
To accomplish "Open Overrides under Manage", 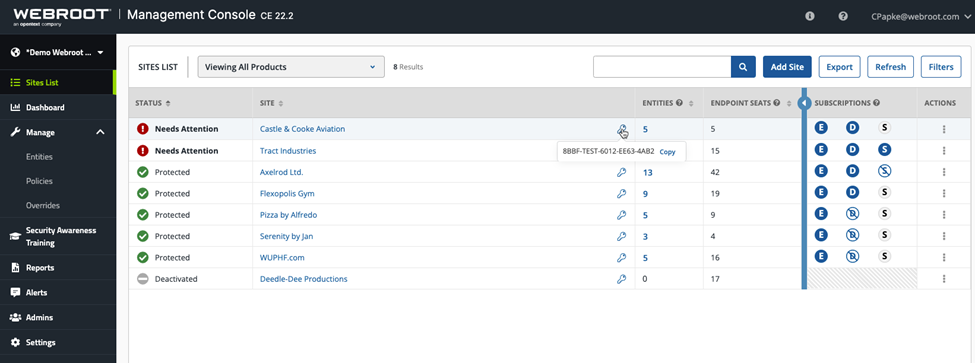I will 42,205.
